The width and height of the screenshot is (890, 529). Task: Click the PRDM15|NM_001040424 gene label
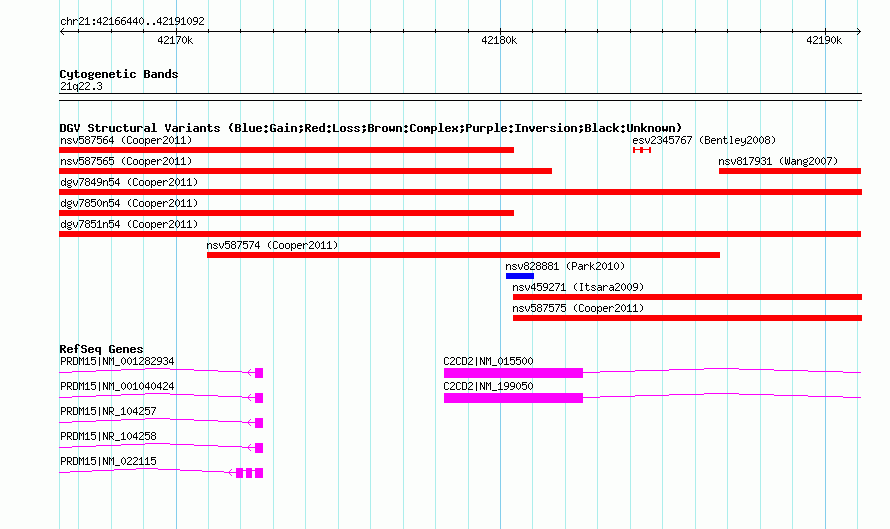click(x=117, y=386)
